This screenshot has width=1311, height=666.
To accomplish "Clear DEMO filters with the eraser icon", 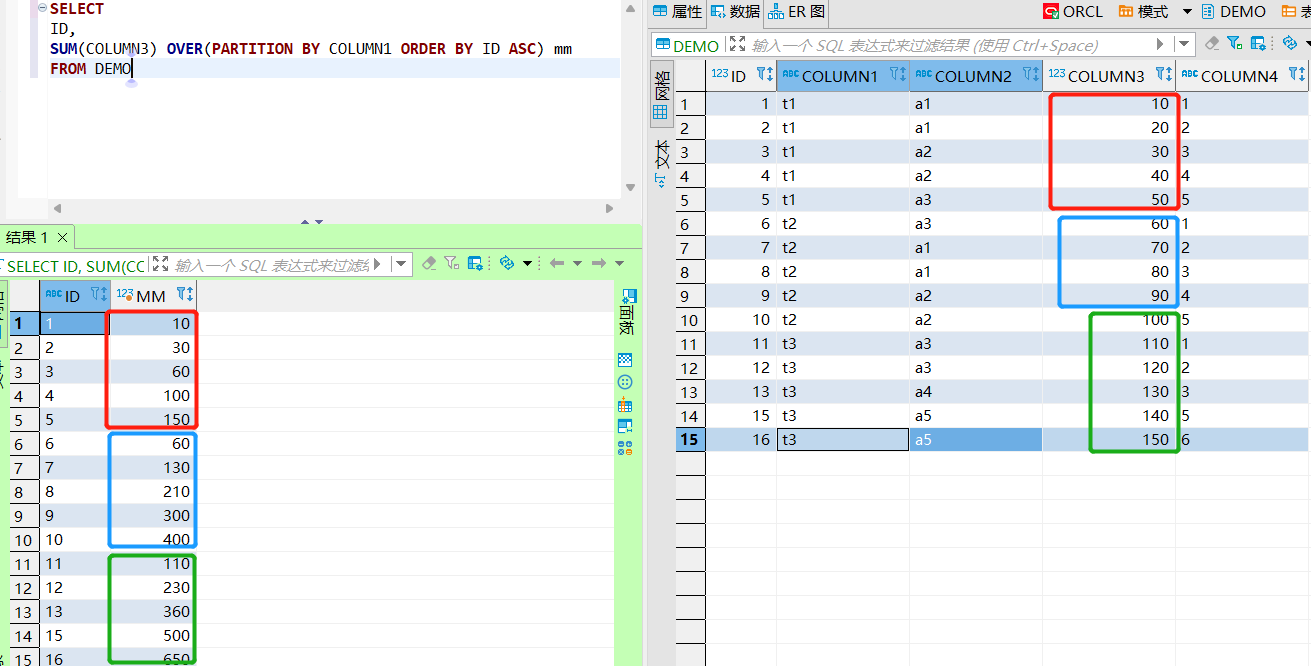I will click(x=1212, y=43).
